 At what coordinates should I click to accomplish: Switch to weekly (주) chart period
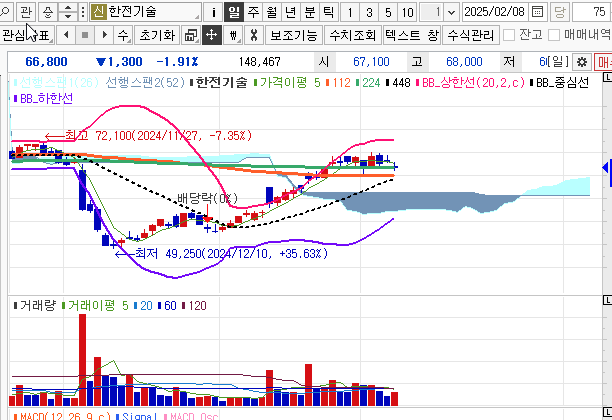tap(253, 12)
